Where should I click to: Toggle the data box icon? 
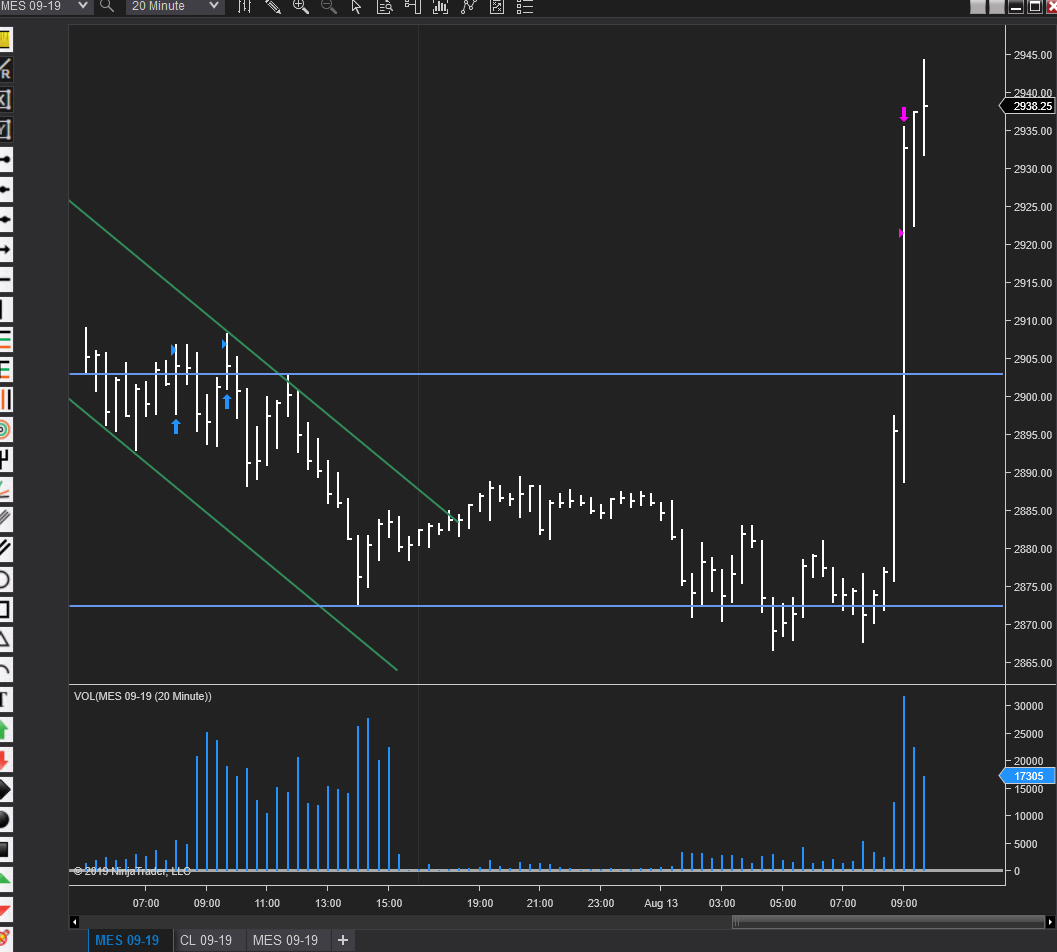coord(385,7)
